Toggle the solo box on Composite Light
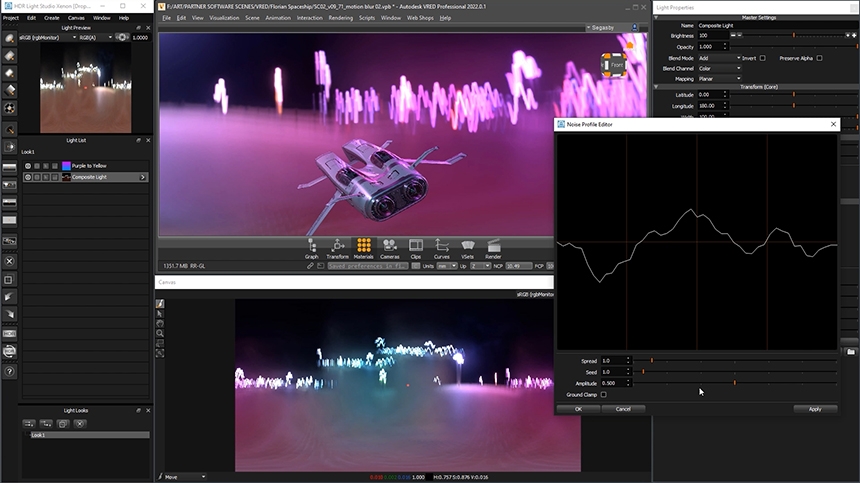This screenshot has height=483, width=860. (x=37, y=177)
